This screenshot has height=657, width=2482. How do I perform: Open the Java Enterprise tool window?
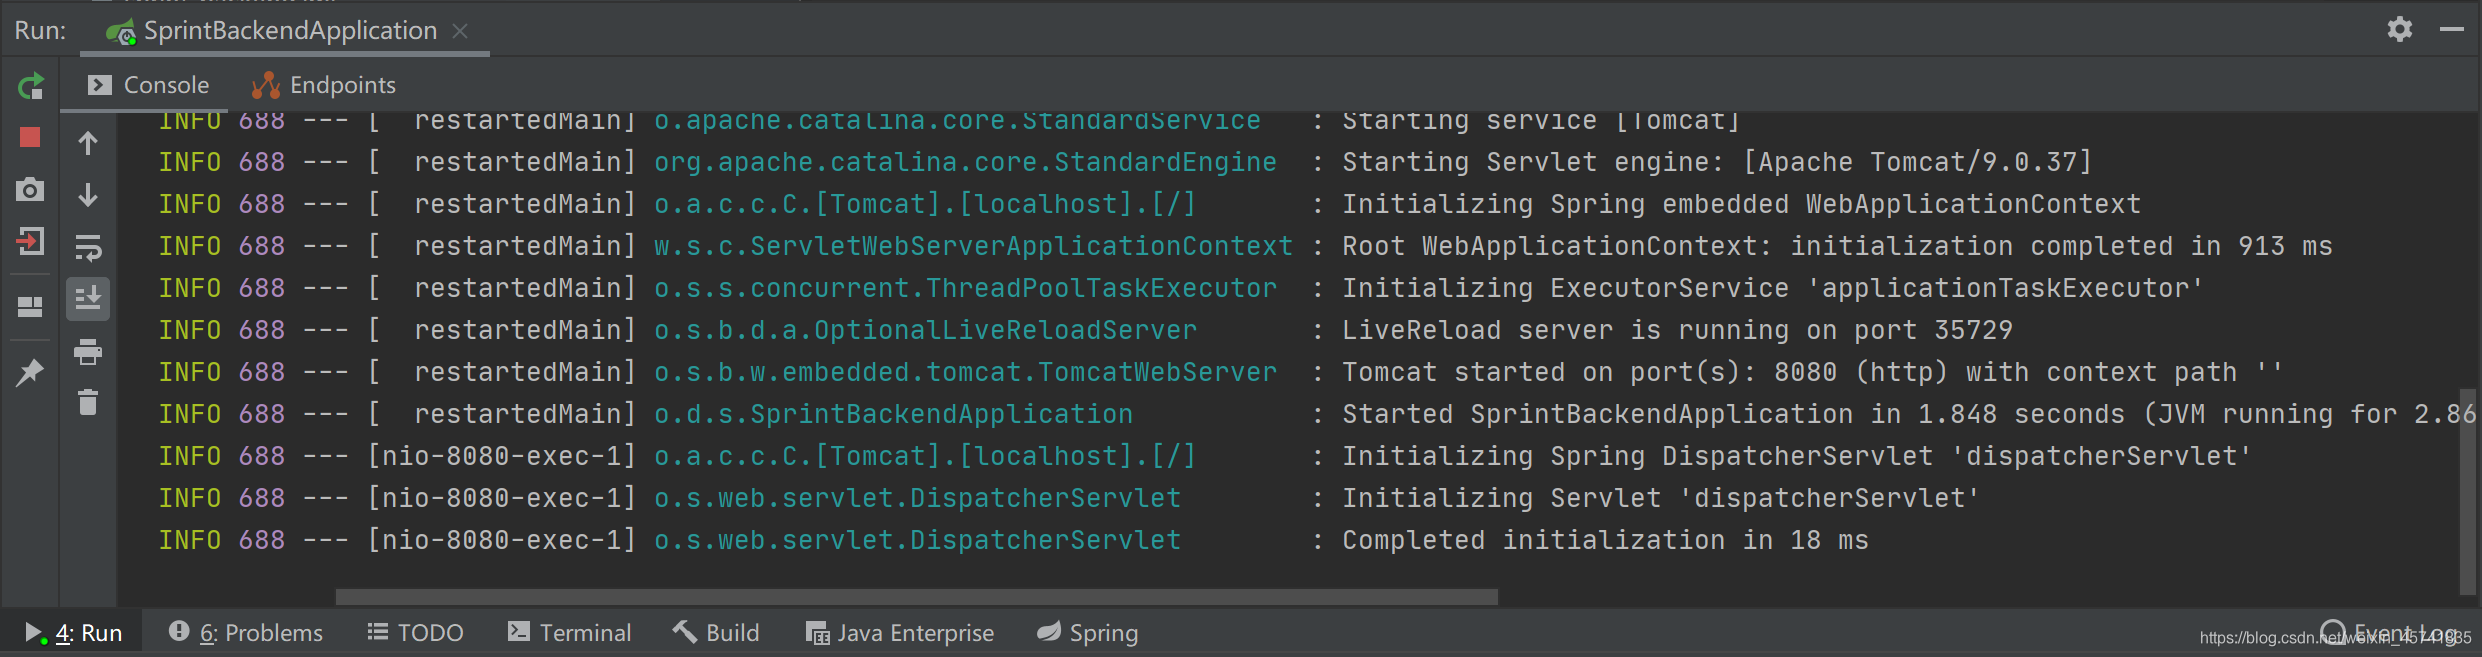(x=900, y=632)
